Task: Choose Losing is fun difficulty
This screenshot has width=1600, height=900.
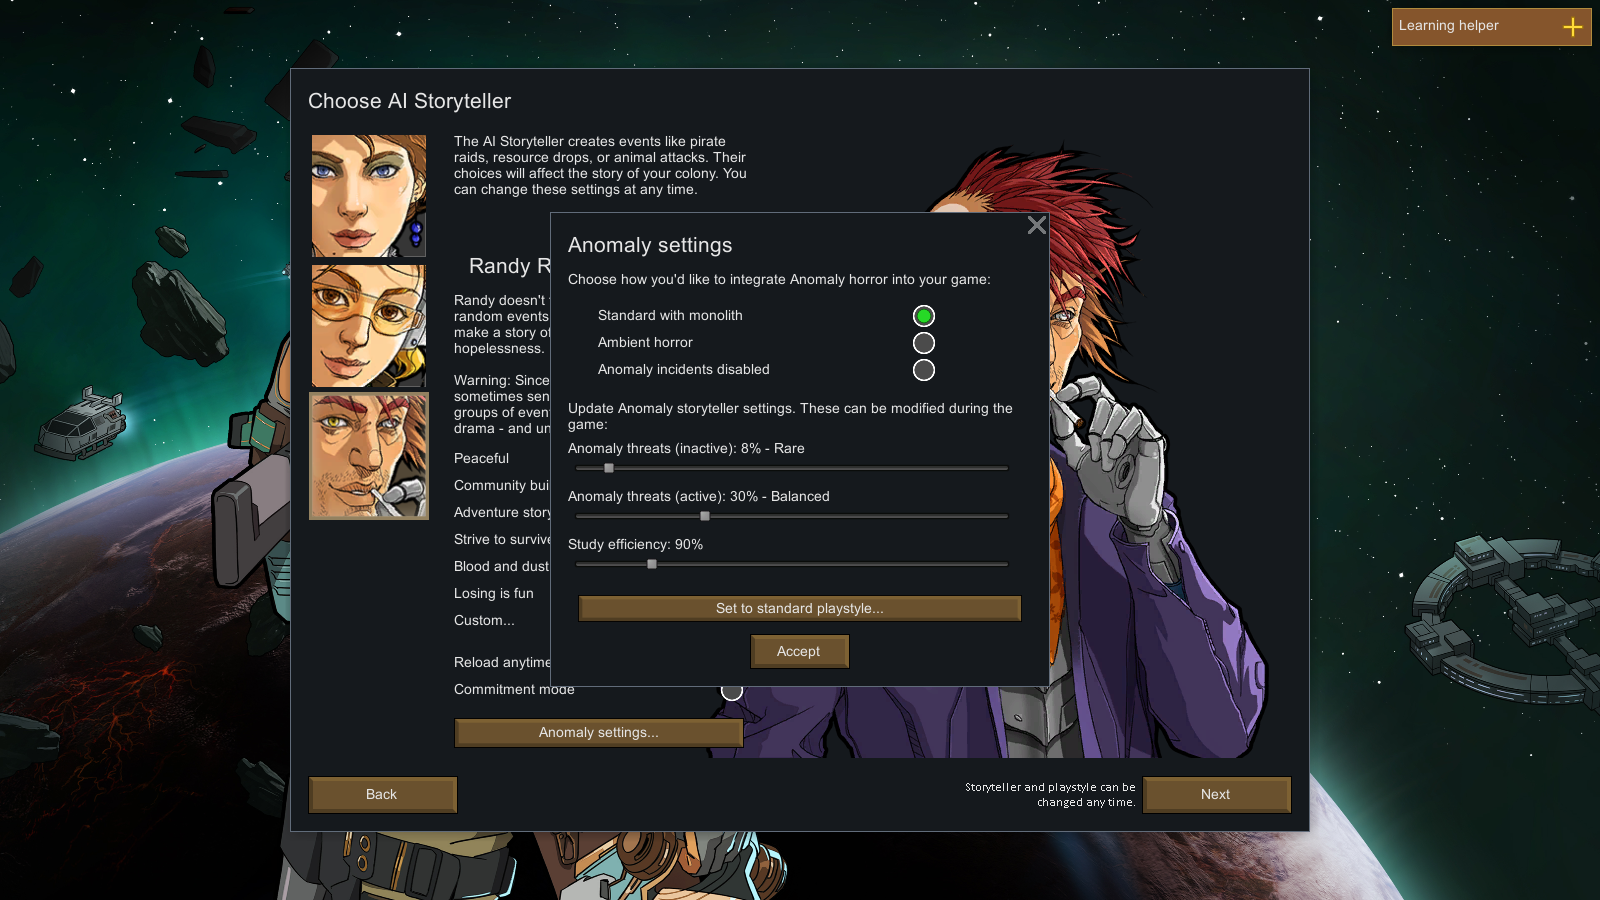Action: tap(494, 593)
